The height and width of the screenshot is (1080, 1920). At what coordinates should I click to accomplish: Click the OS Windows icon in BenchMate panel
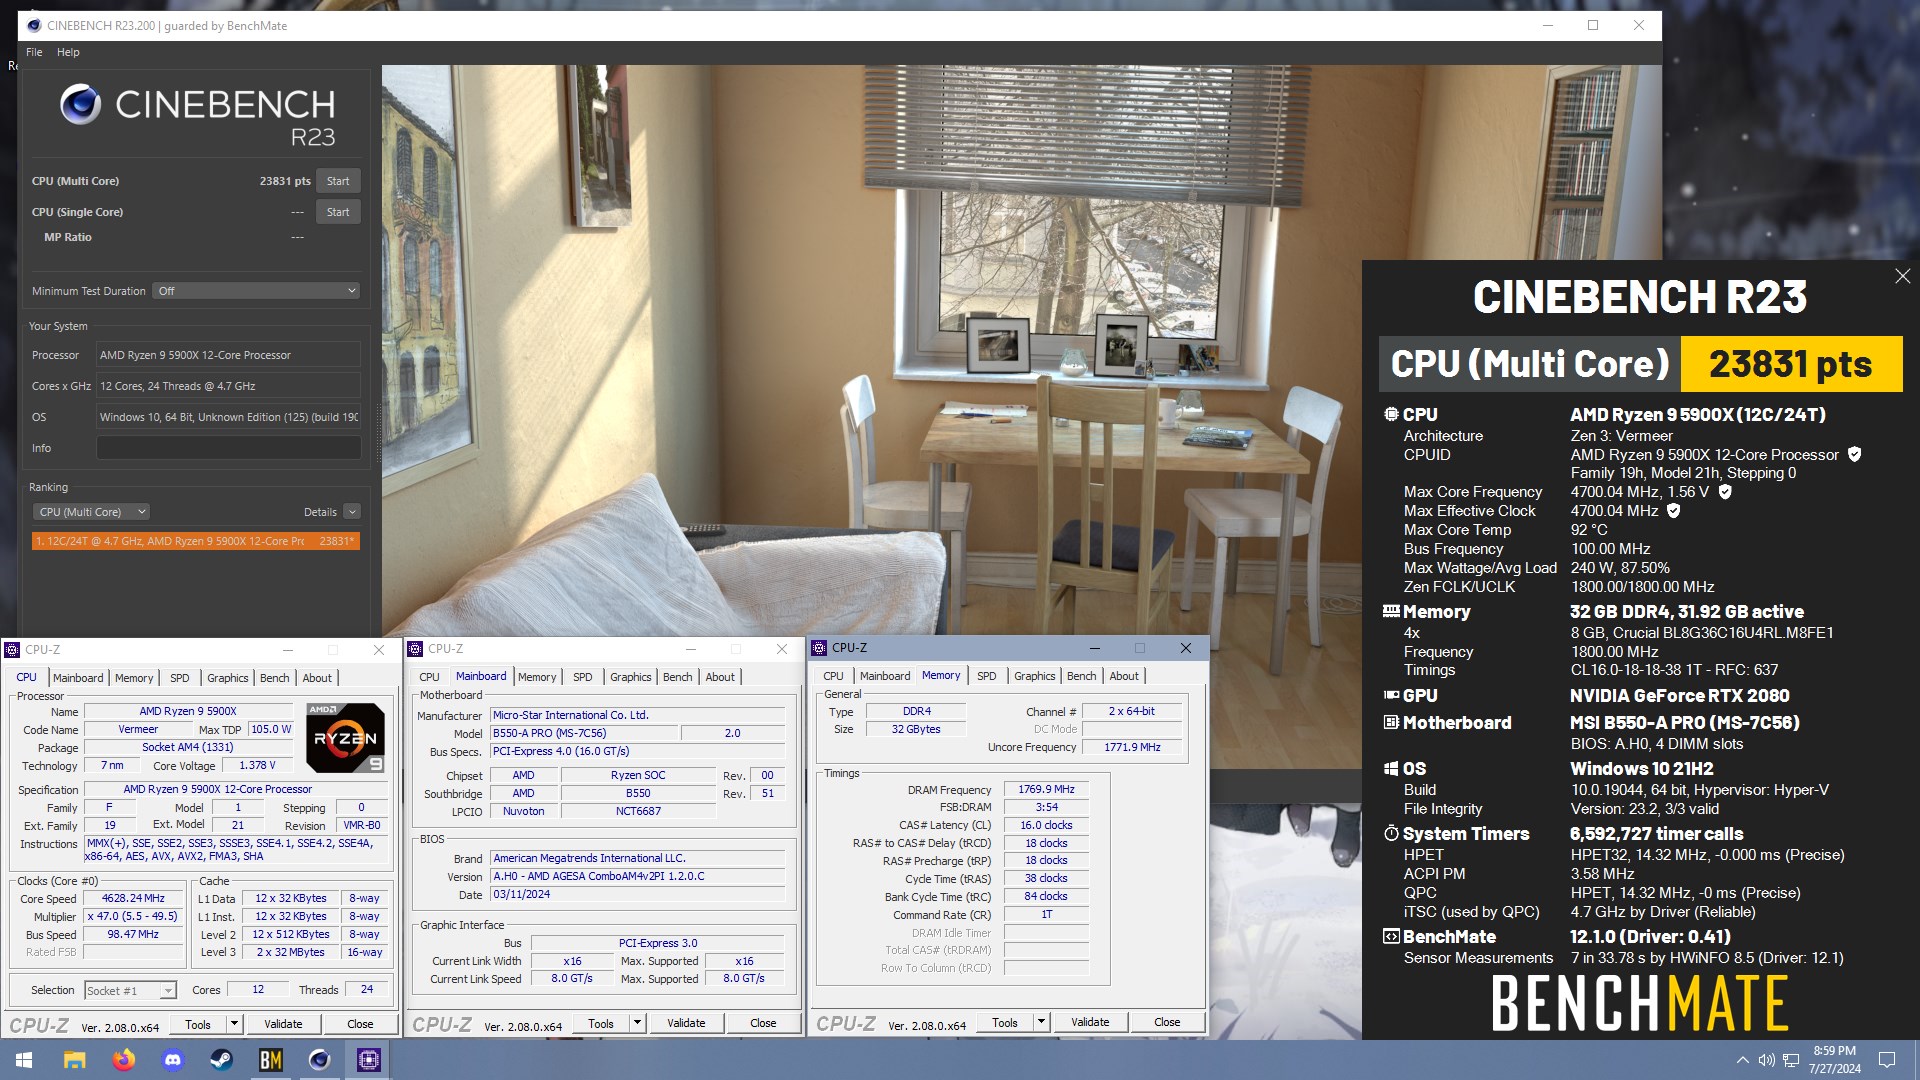click(1391, 768)
